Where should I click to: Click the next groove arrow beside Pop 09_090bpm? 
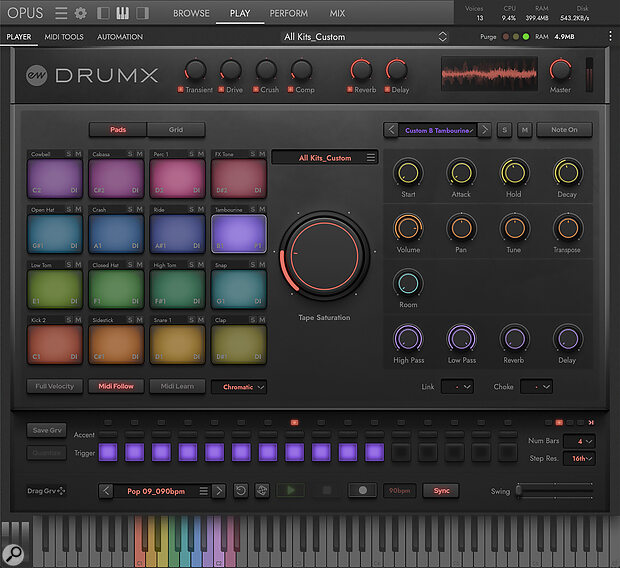click(x=219, y=491)
